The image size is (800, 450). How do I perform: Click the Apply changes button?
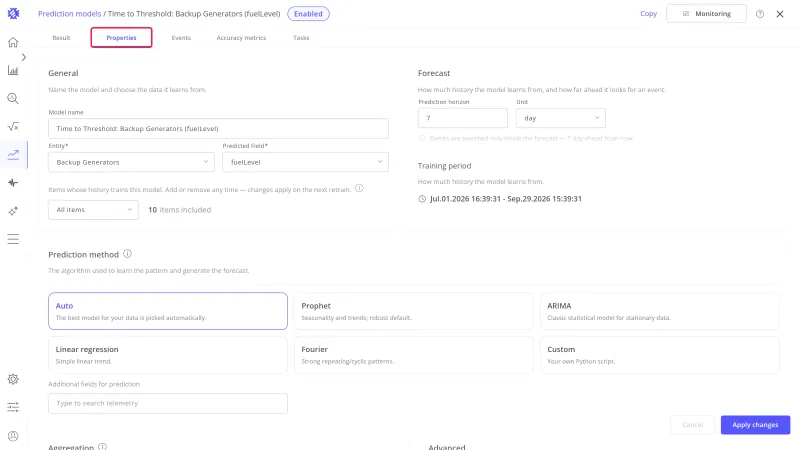click(x=755, y=424)
